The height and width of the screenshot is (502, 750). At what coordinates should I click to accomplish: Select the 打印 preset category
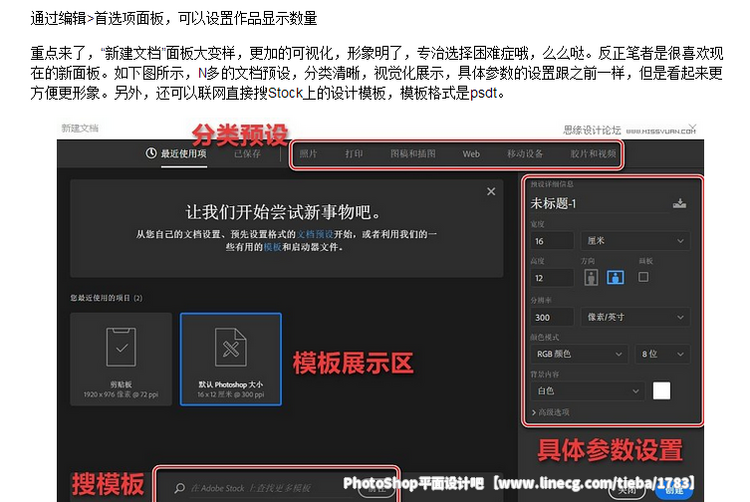click(x=354, y=153)
